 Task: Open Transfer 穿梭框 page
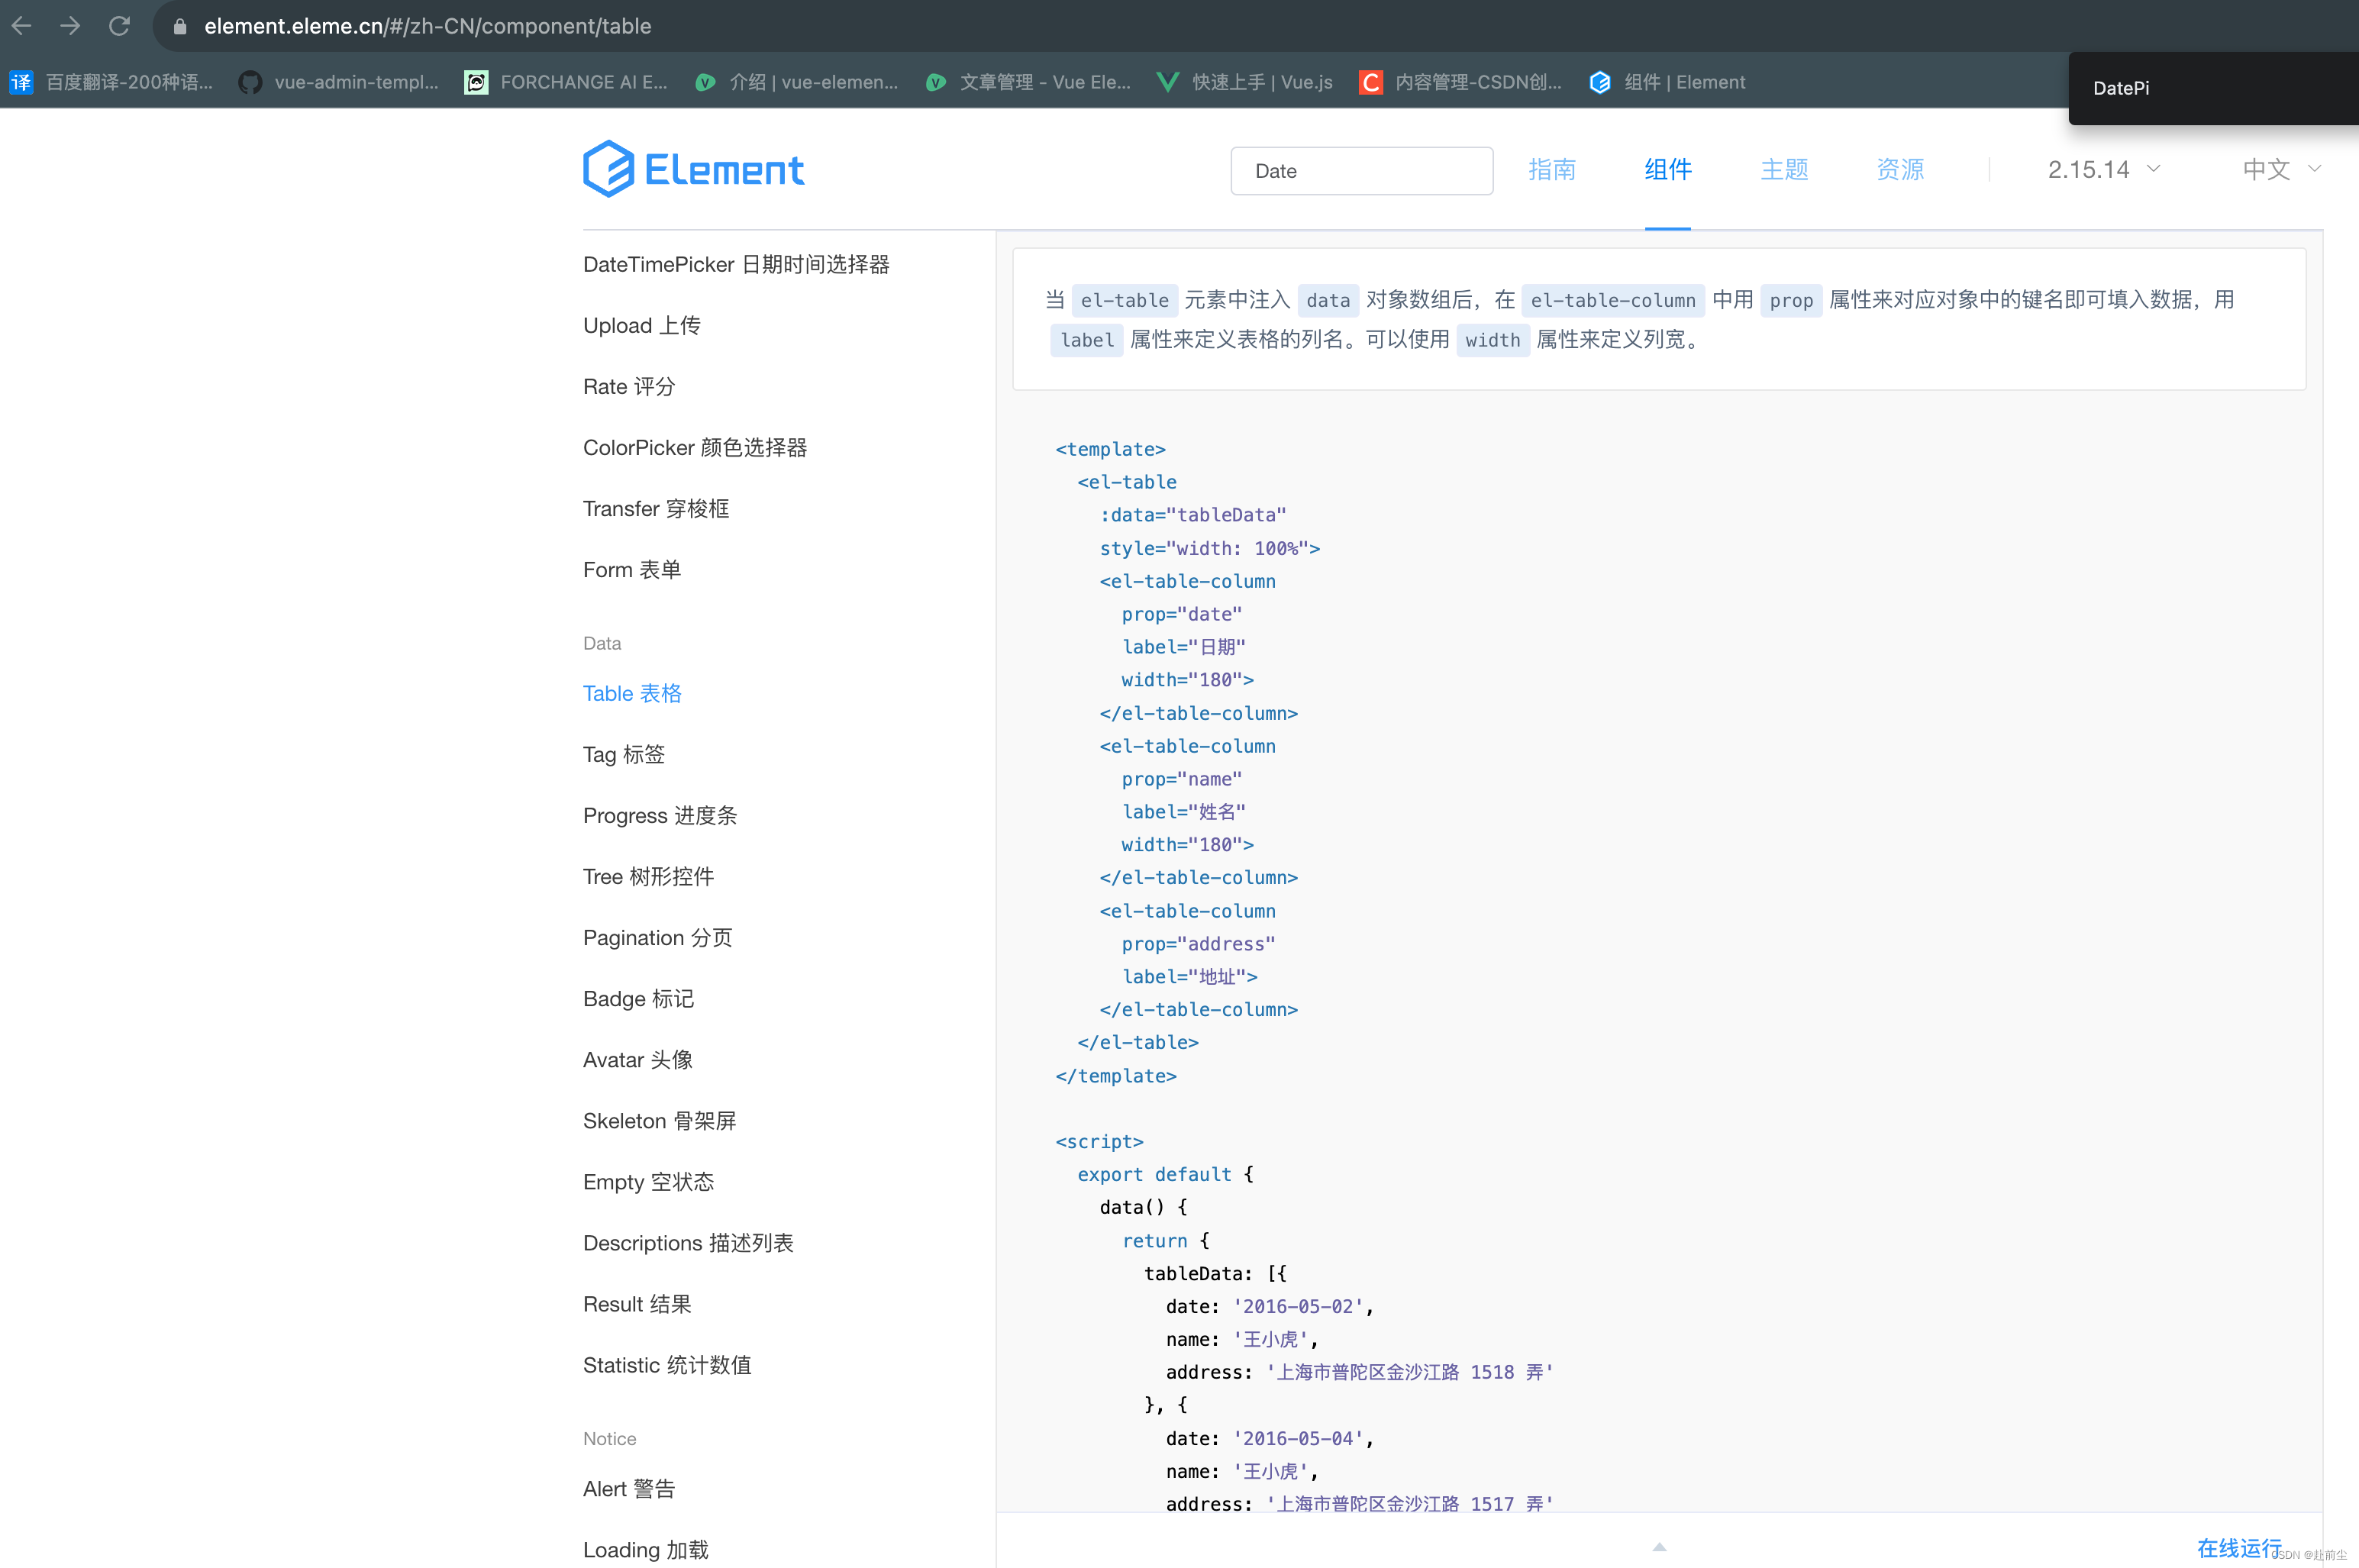click(x=656, y=508)
